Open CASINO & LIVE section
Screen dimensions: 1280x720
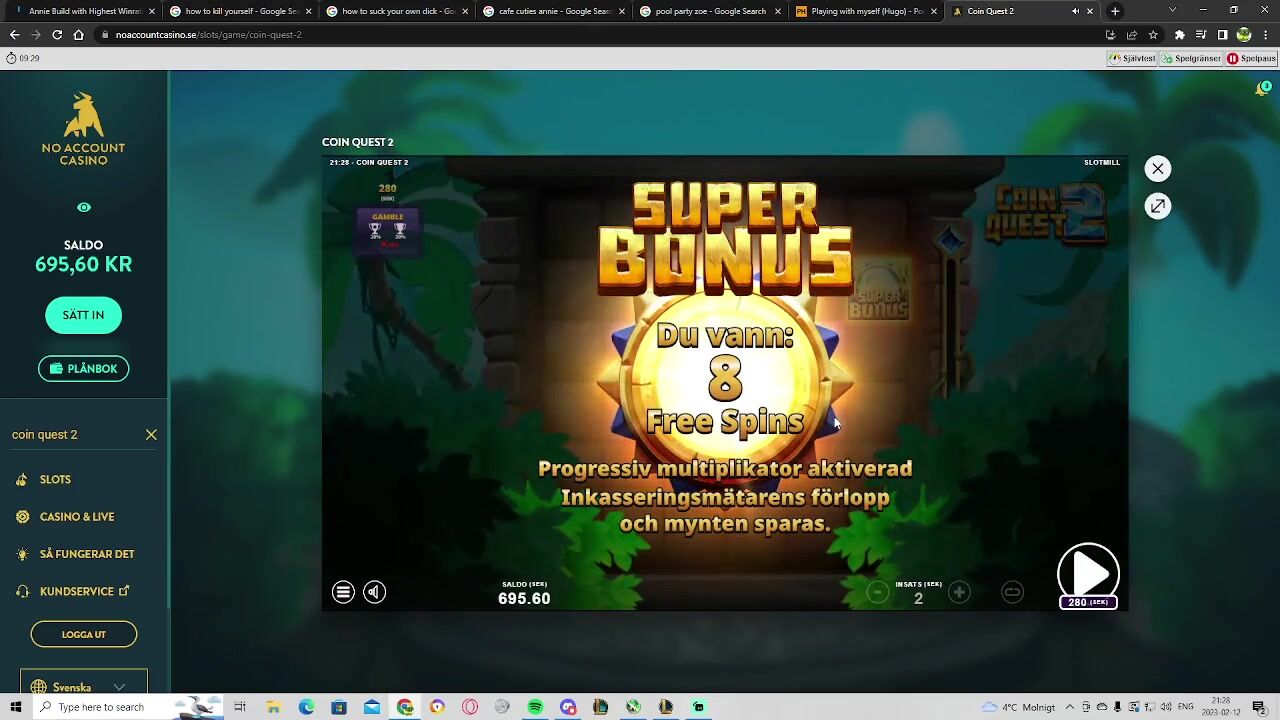click(x=77, y=517)
